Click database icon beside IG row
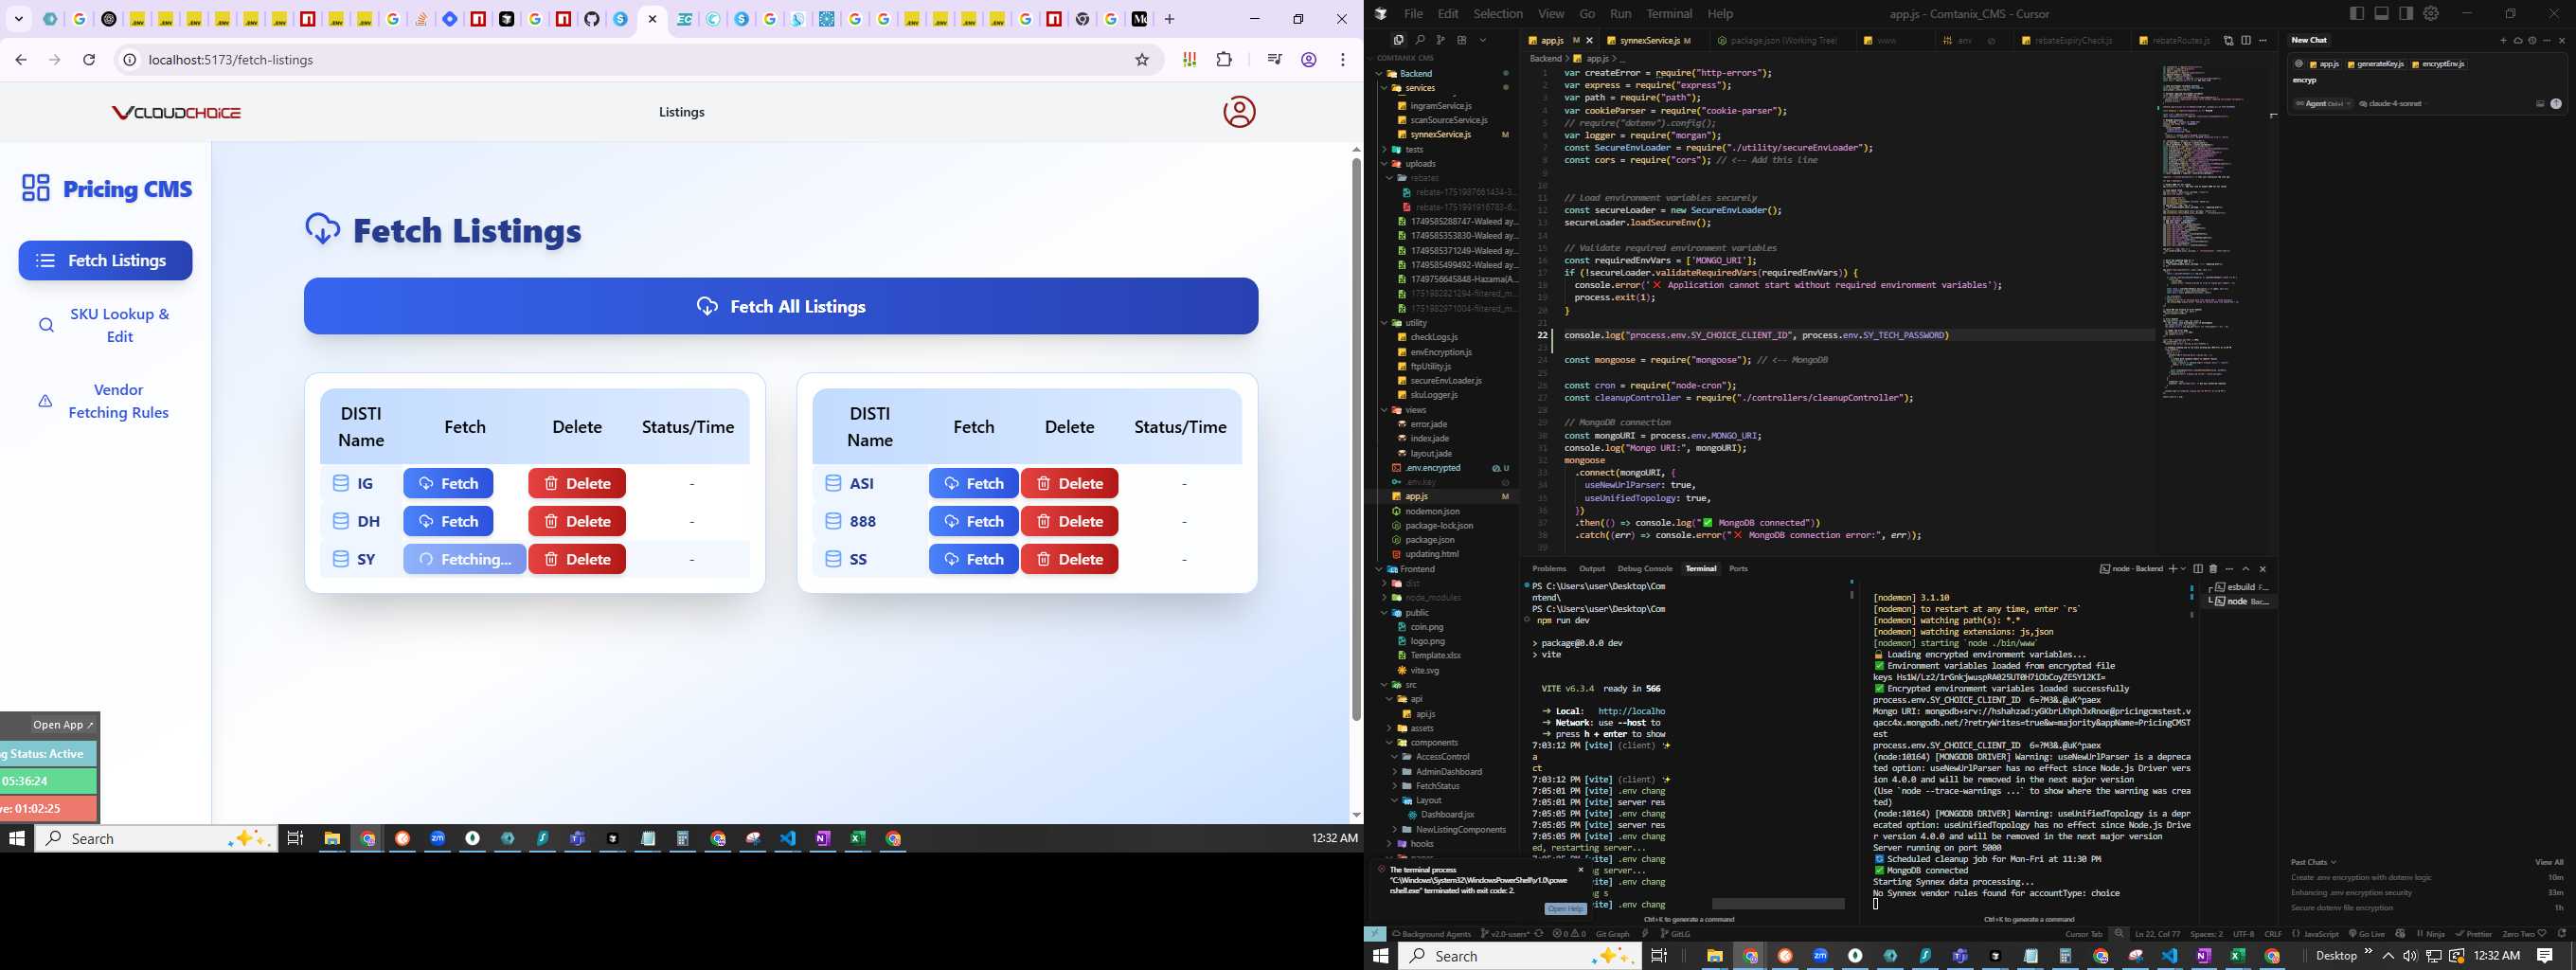Viewport: 2576px width, 970px height. (x=340, y=483)
